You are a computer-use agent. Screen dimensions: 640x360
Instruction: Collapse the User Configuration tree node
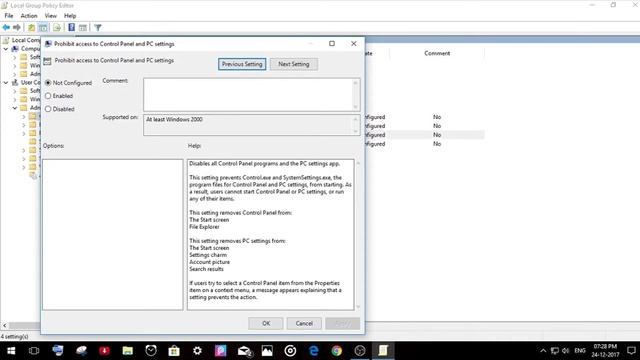point(6,82)
